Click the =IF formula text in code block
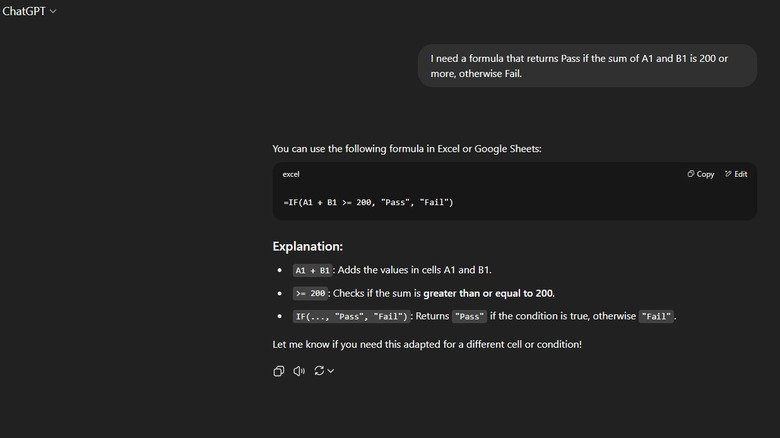The image size is (780, 438). coord(368,203)
